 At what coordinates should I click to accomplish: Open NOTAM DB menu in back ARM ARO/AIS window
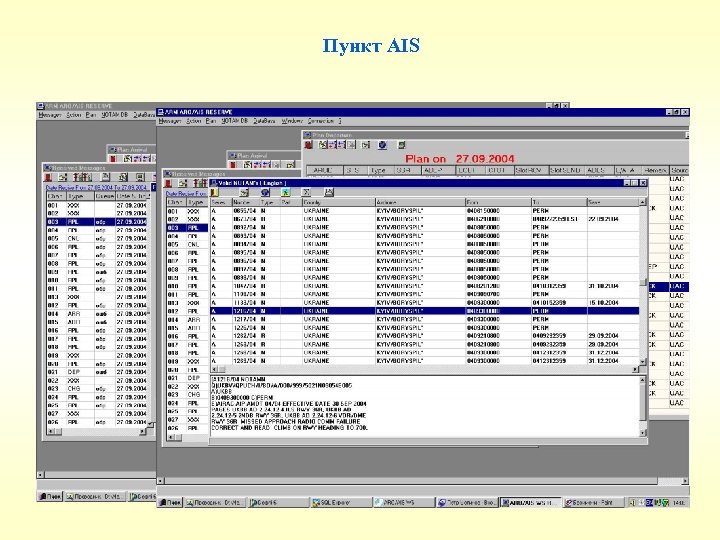pos(114,115)
